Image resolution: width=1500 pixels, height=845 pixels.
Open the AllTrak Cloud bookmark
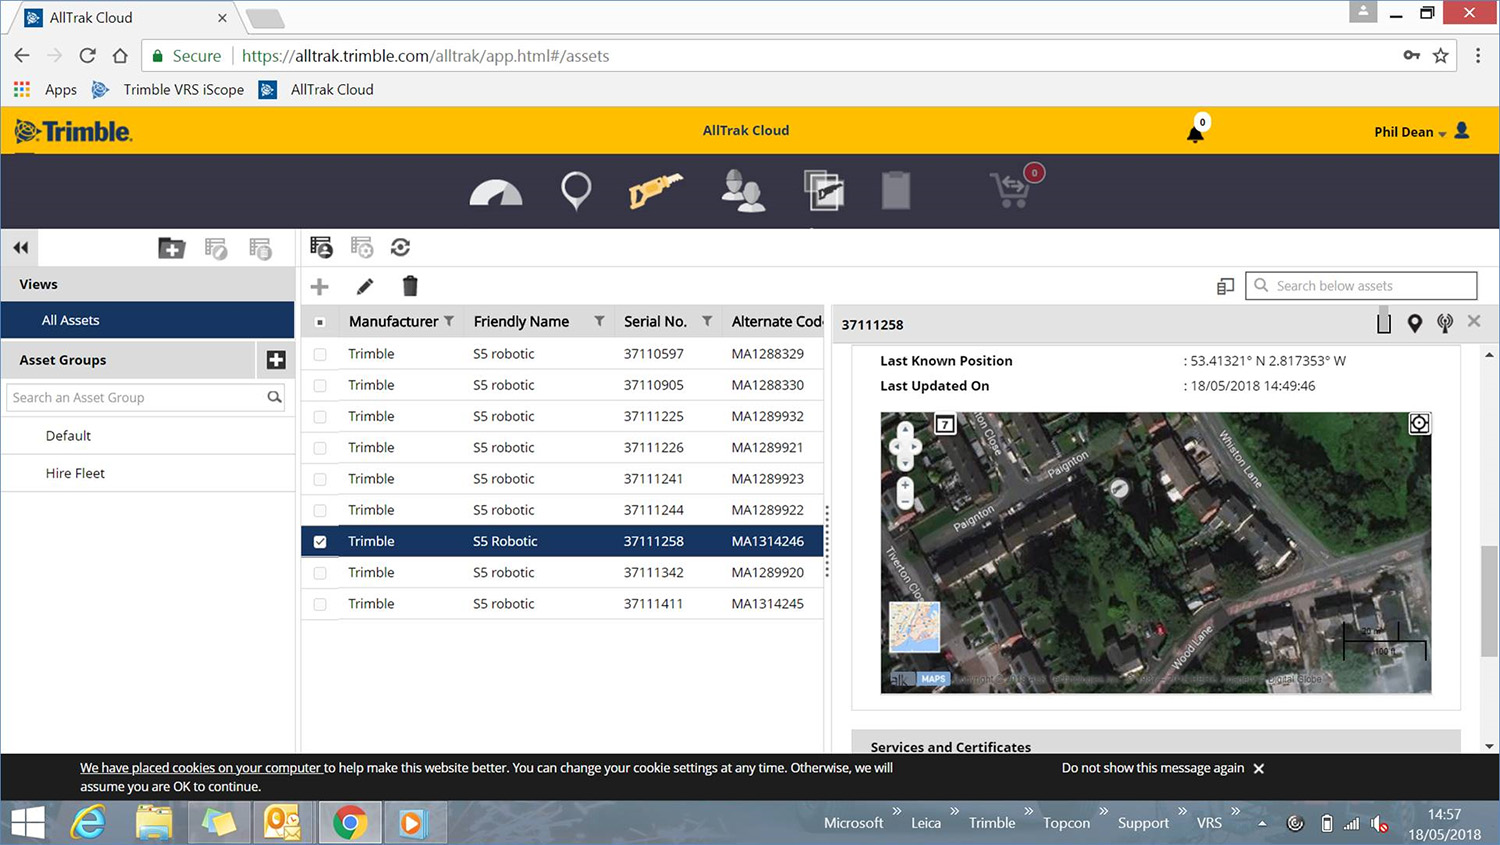(x=317, y=90)
